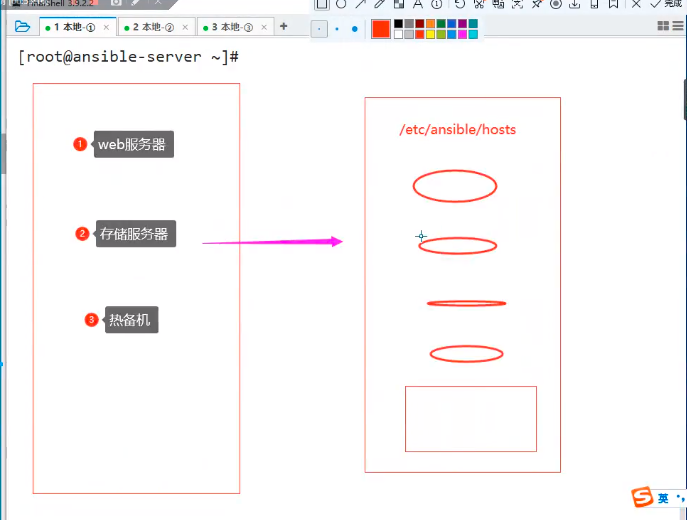Cancel the screenshot with the X icon
The image size is (687, 520).
coord(636,4)
